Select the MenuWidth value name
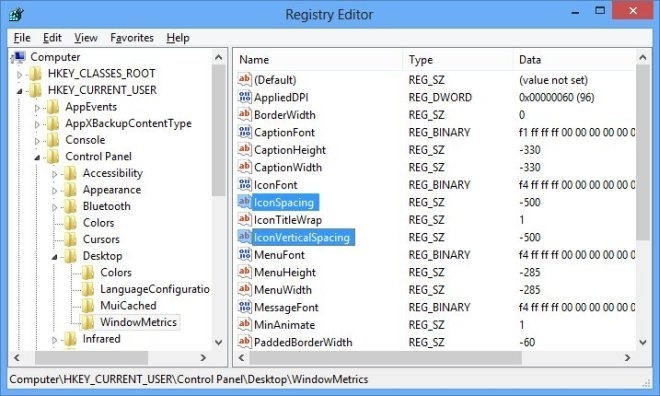The width and height of the screenshot is (660, 396). tap(283, 290)
